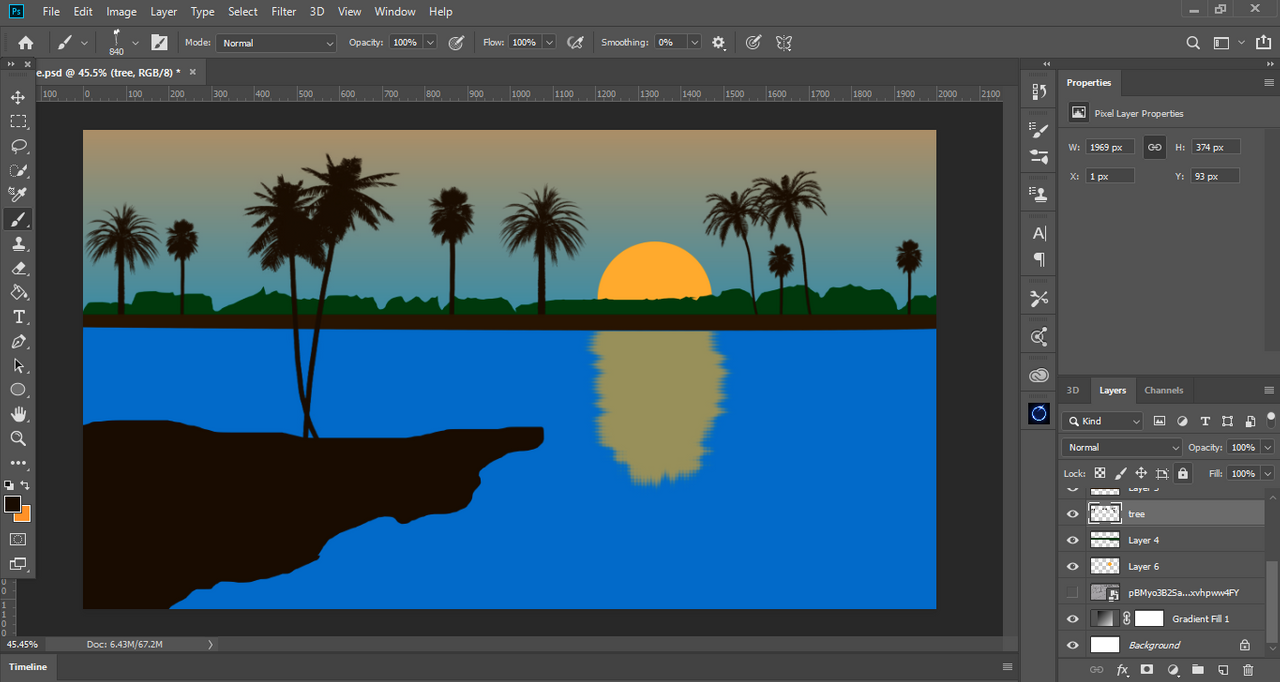The image size is (1280, 682).
Task: Open the Creative Cloud Libraries panel icon
Action: [1039, 376]
